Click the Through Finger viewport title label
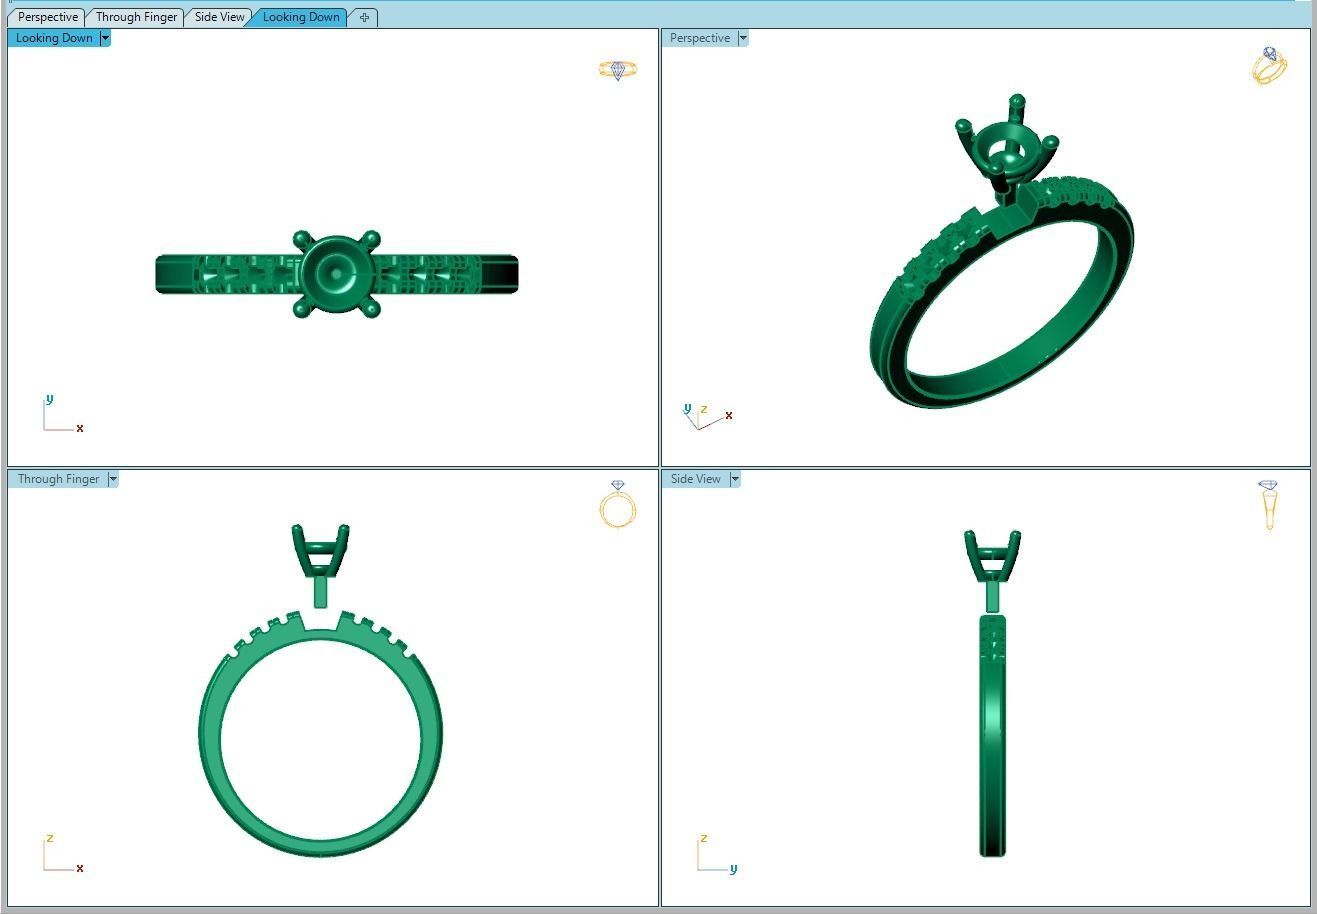Screen dimensions: 1317x914 [x=58, y=479]
